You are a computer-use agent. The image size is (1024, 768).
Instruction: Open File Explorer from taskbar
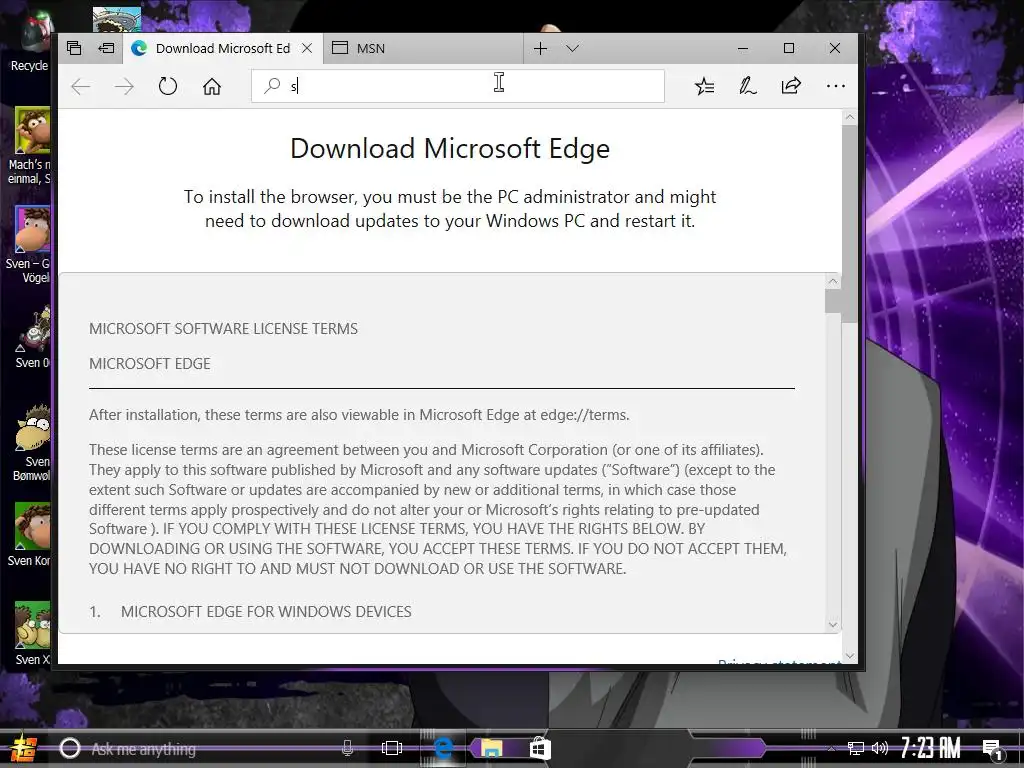[491, 748]
